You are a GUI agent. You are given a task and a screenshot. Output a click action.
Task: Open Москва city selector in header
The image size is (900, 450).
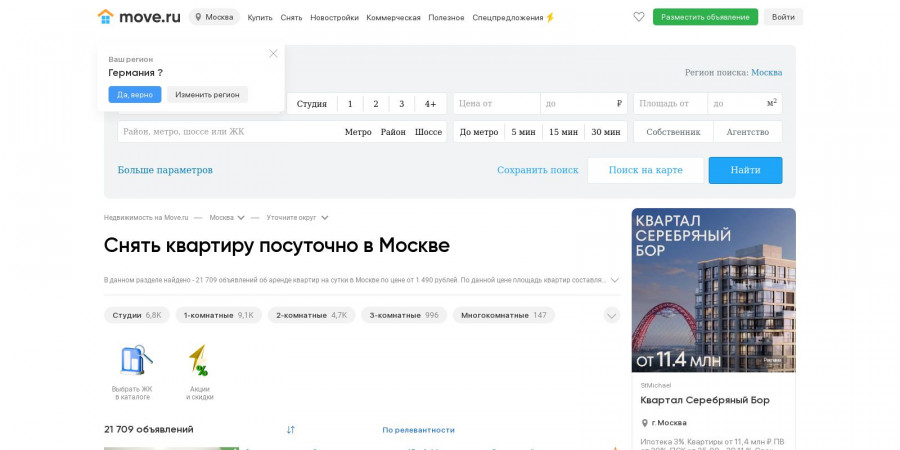[214, 17]
